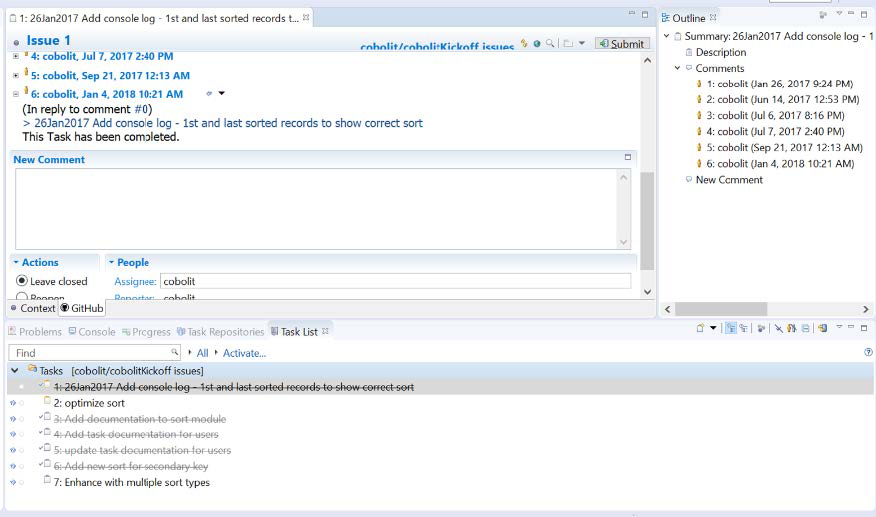Click the synchronize incoming changes icon beside Submit
Screen dimensions: 876x517
(x=523, y=43)
